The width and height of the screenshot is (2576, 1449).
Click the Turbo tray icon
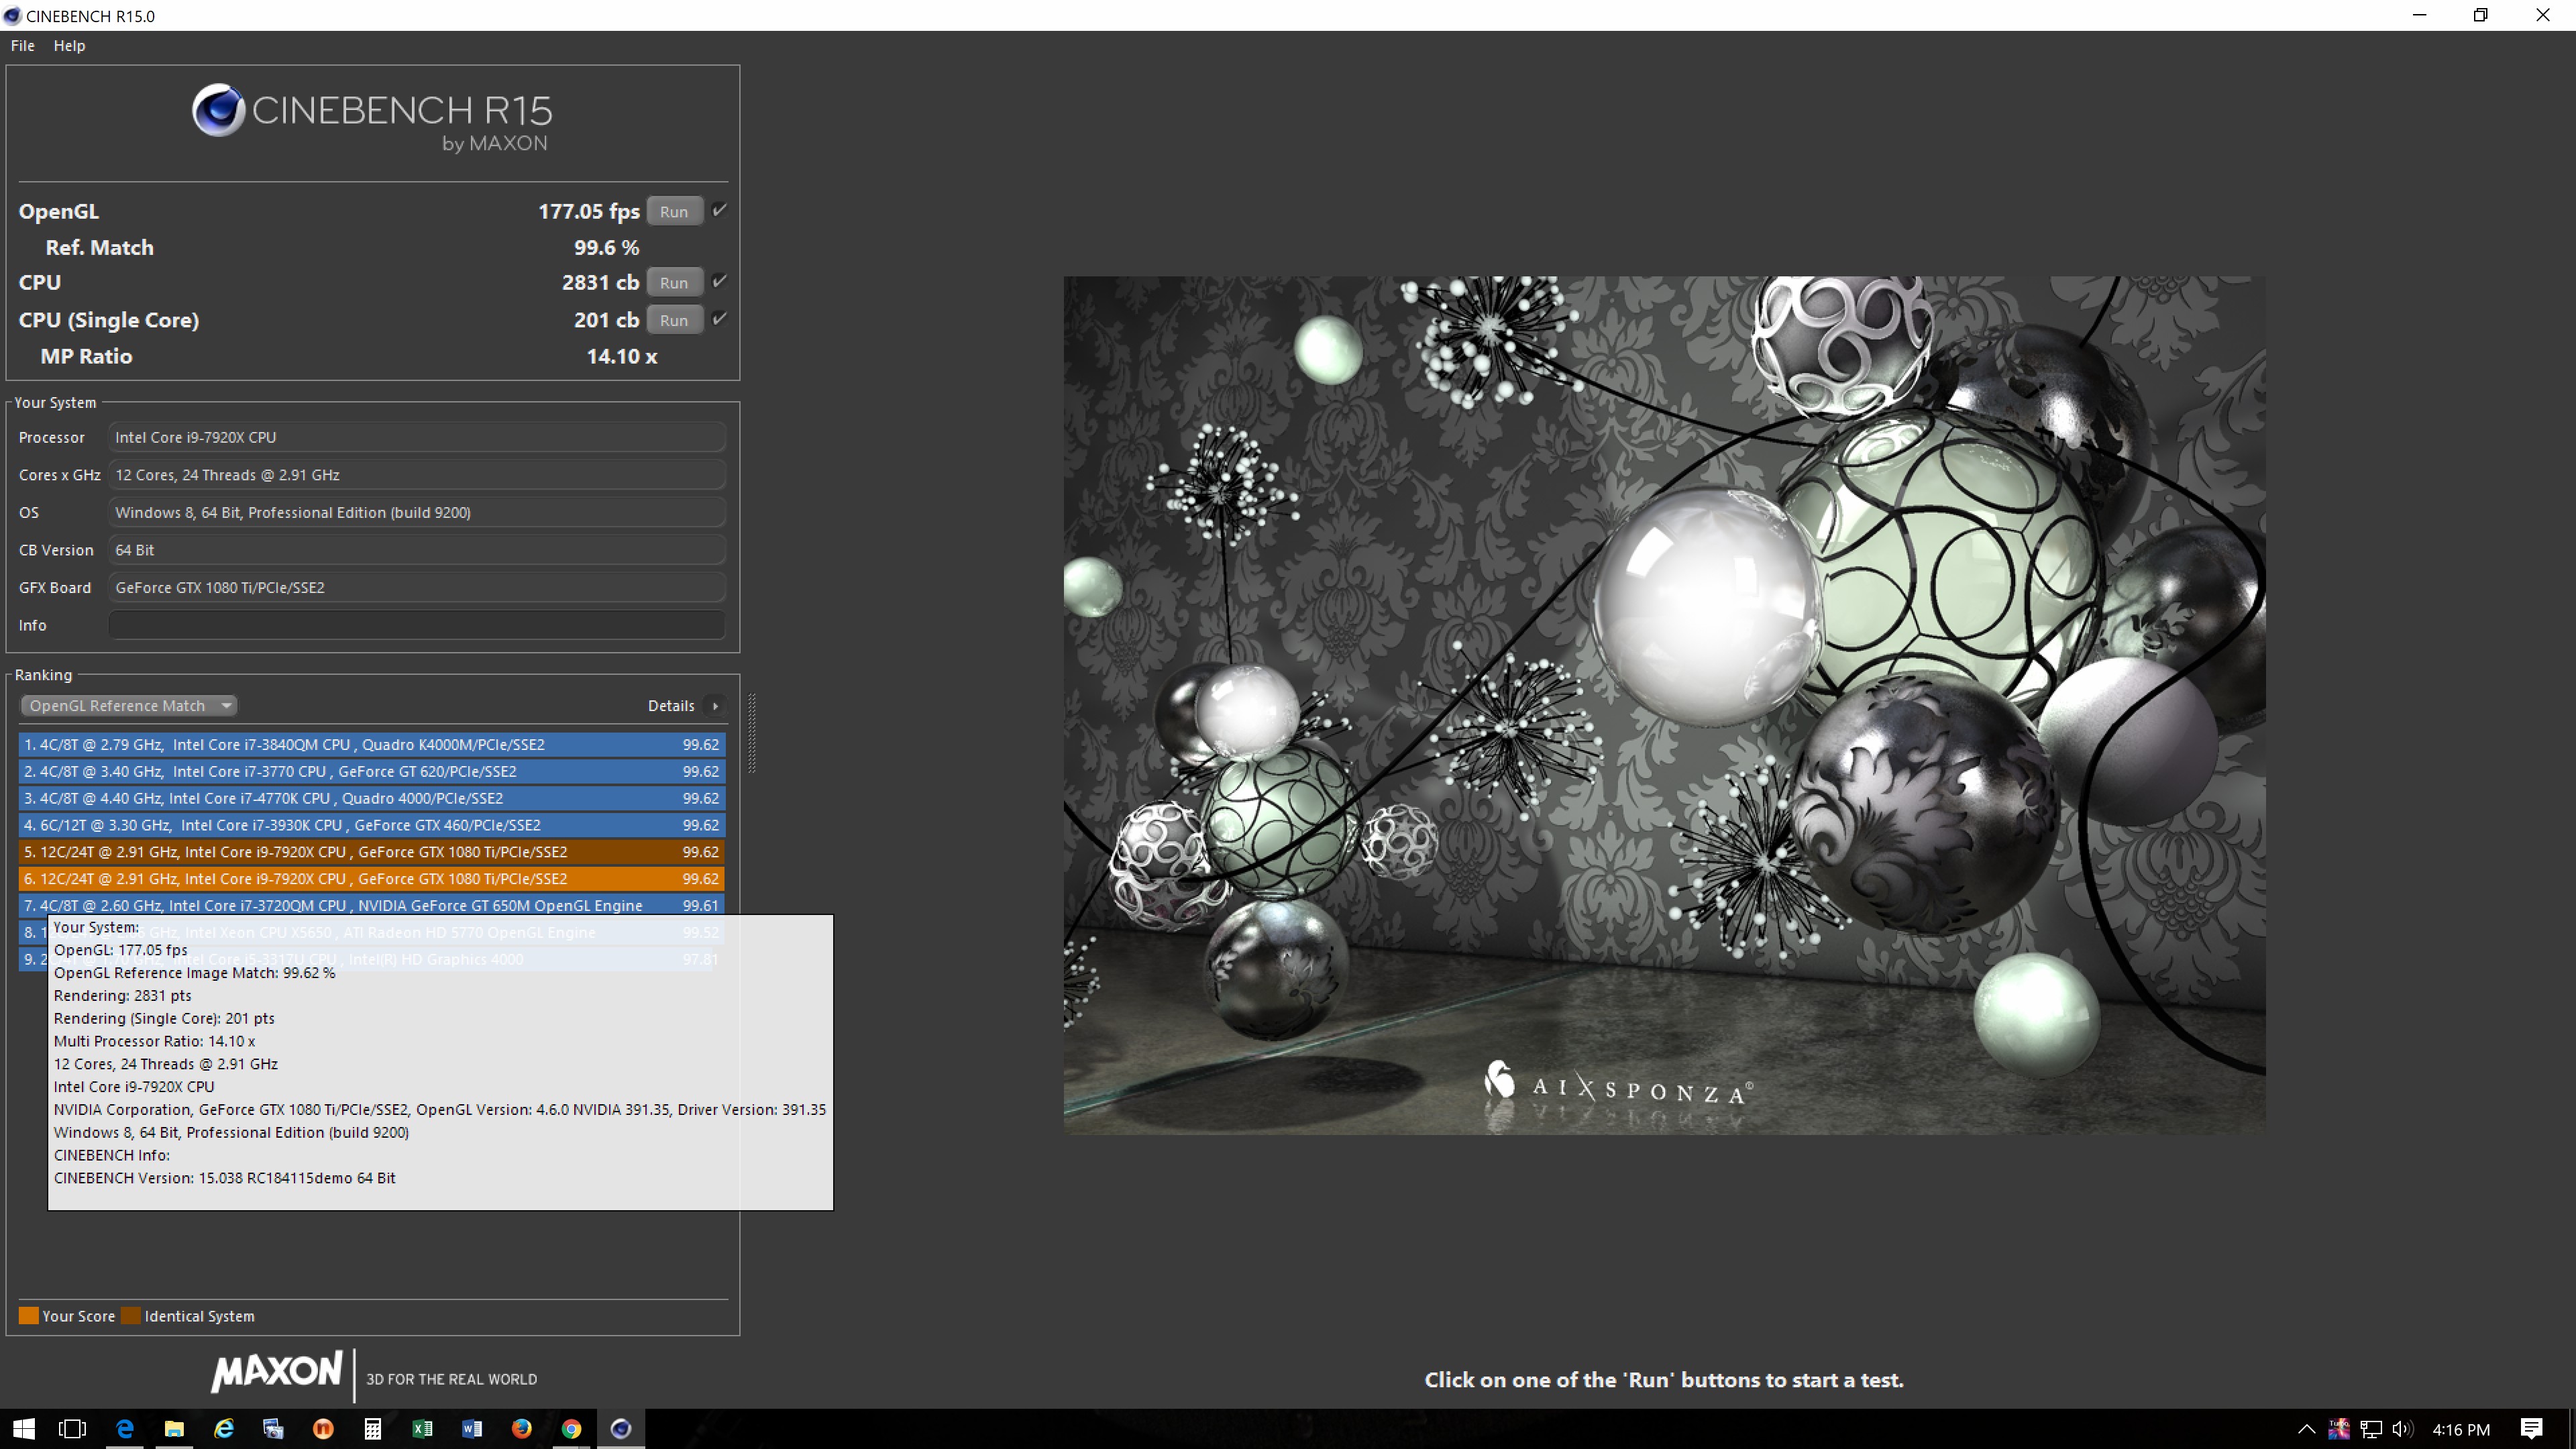(2339, 1429)
